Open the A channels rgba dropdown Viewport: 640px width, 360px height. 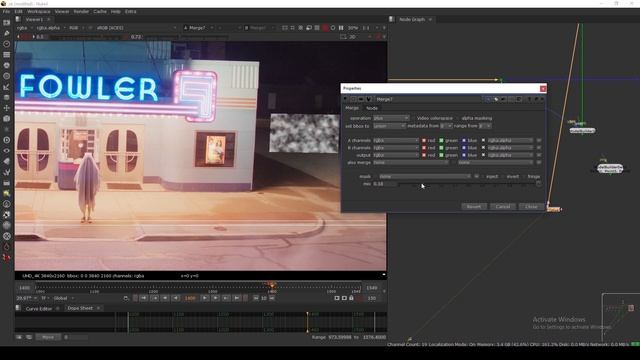coord(396,140)
